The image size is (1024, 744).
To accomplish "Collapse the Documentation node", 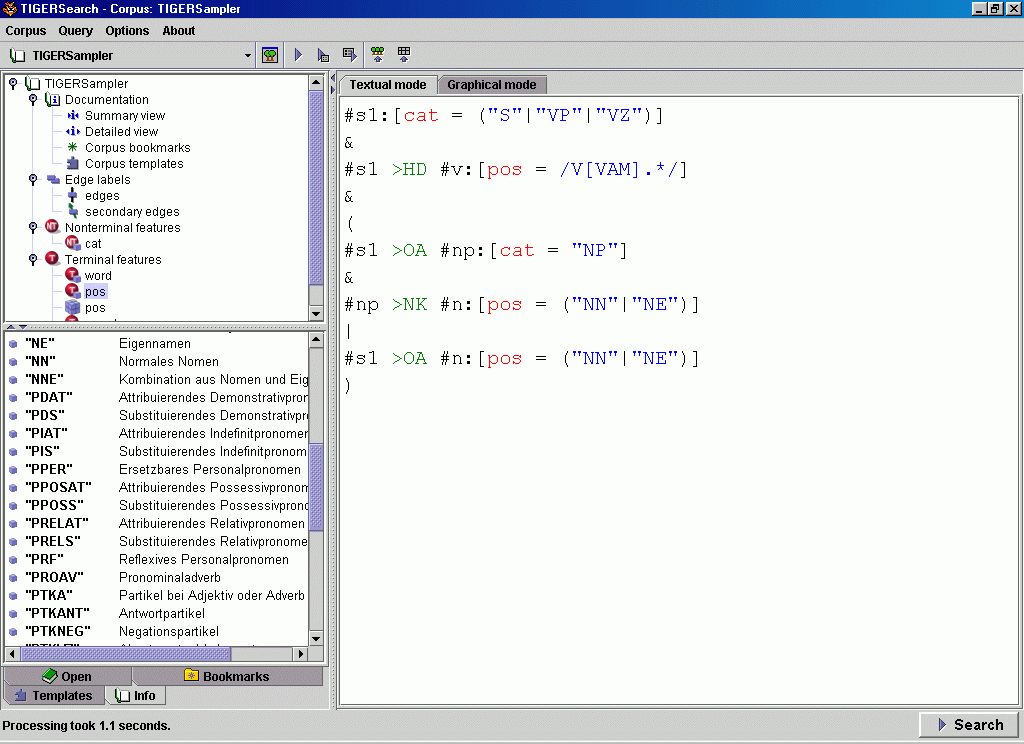I will pos(33,99).
